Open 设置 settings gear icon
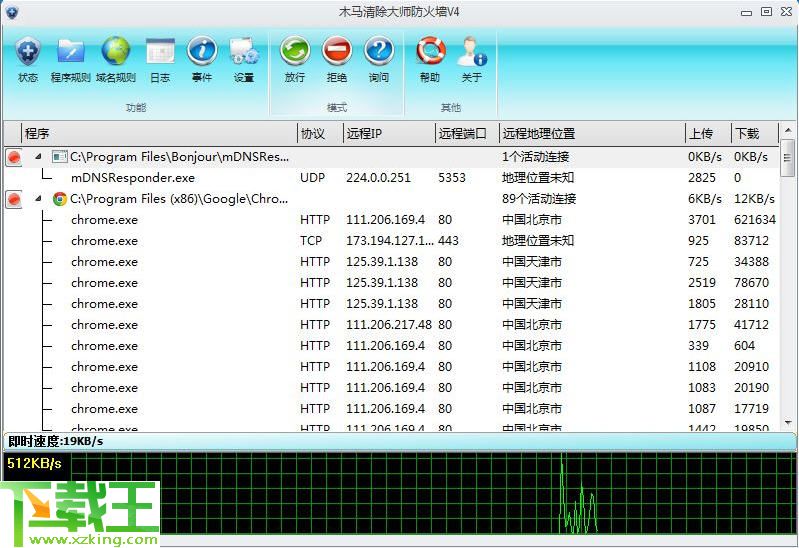This screenshot has width=799, height=548. (244, 60)
